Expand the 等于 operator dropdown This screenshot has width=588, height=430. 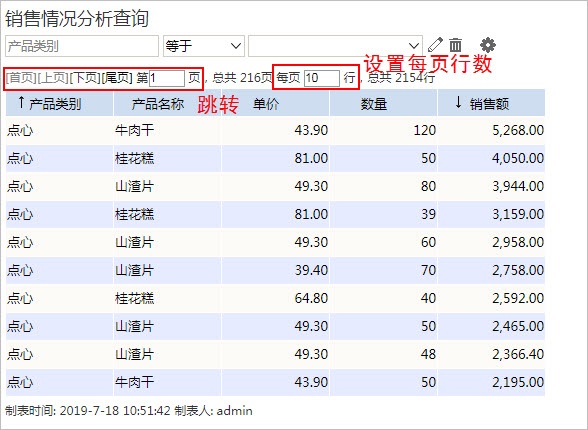click(204, 46)
